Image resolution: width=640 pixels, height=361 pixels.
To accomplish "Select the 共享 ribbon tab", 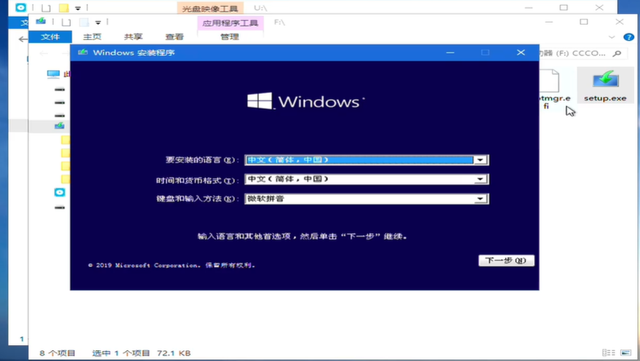I will pos(133,37).
